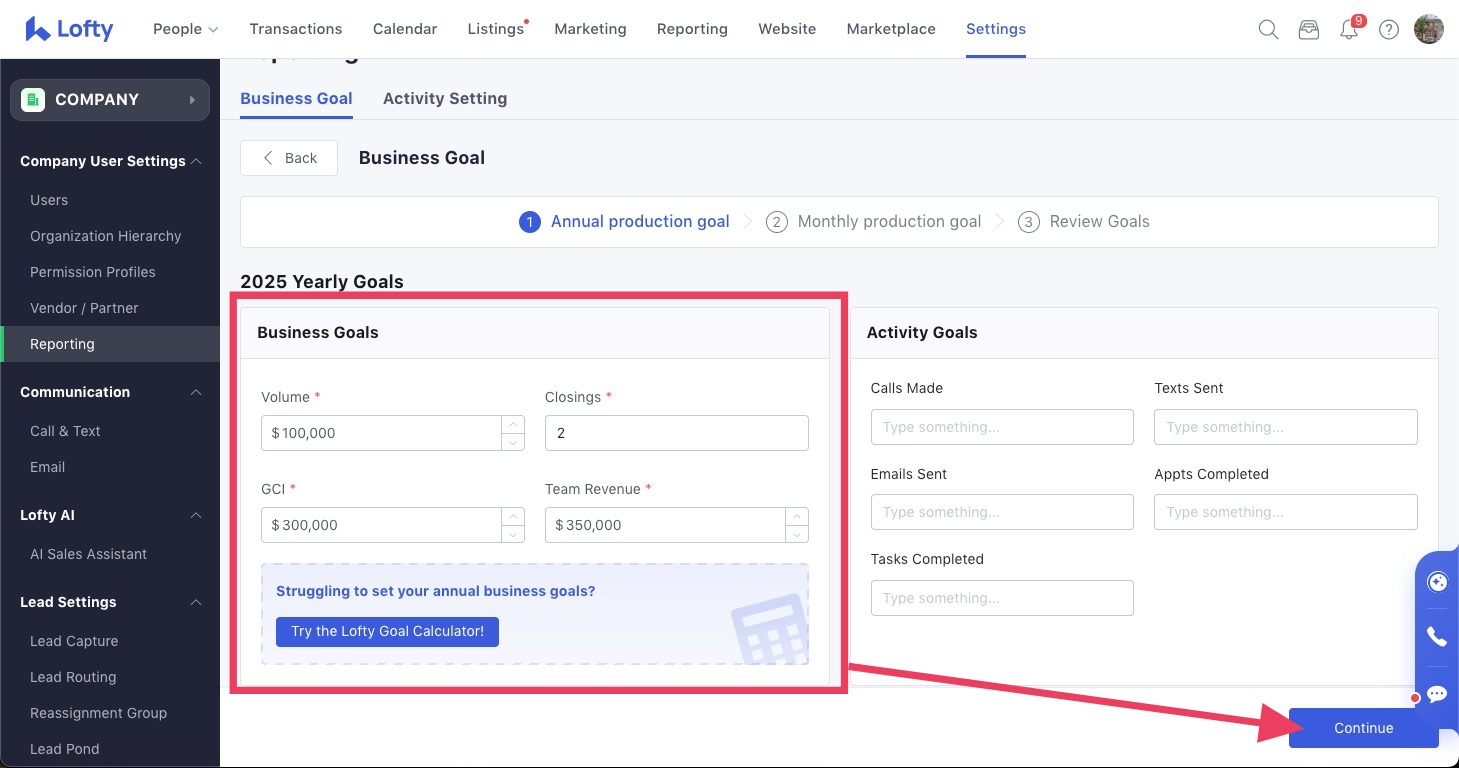The width and height of the screenshot is (1459, 768).
Task: Open notifications bell with badge
Action: (1349, 29)
